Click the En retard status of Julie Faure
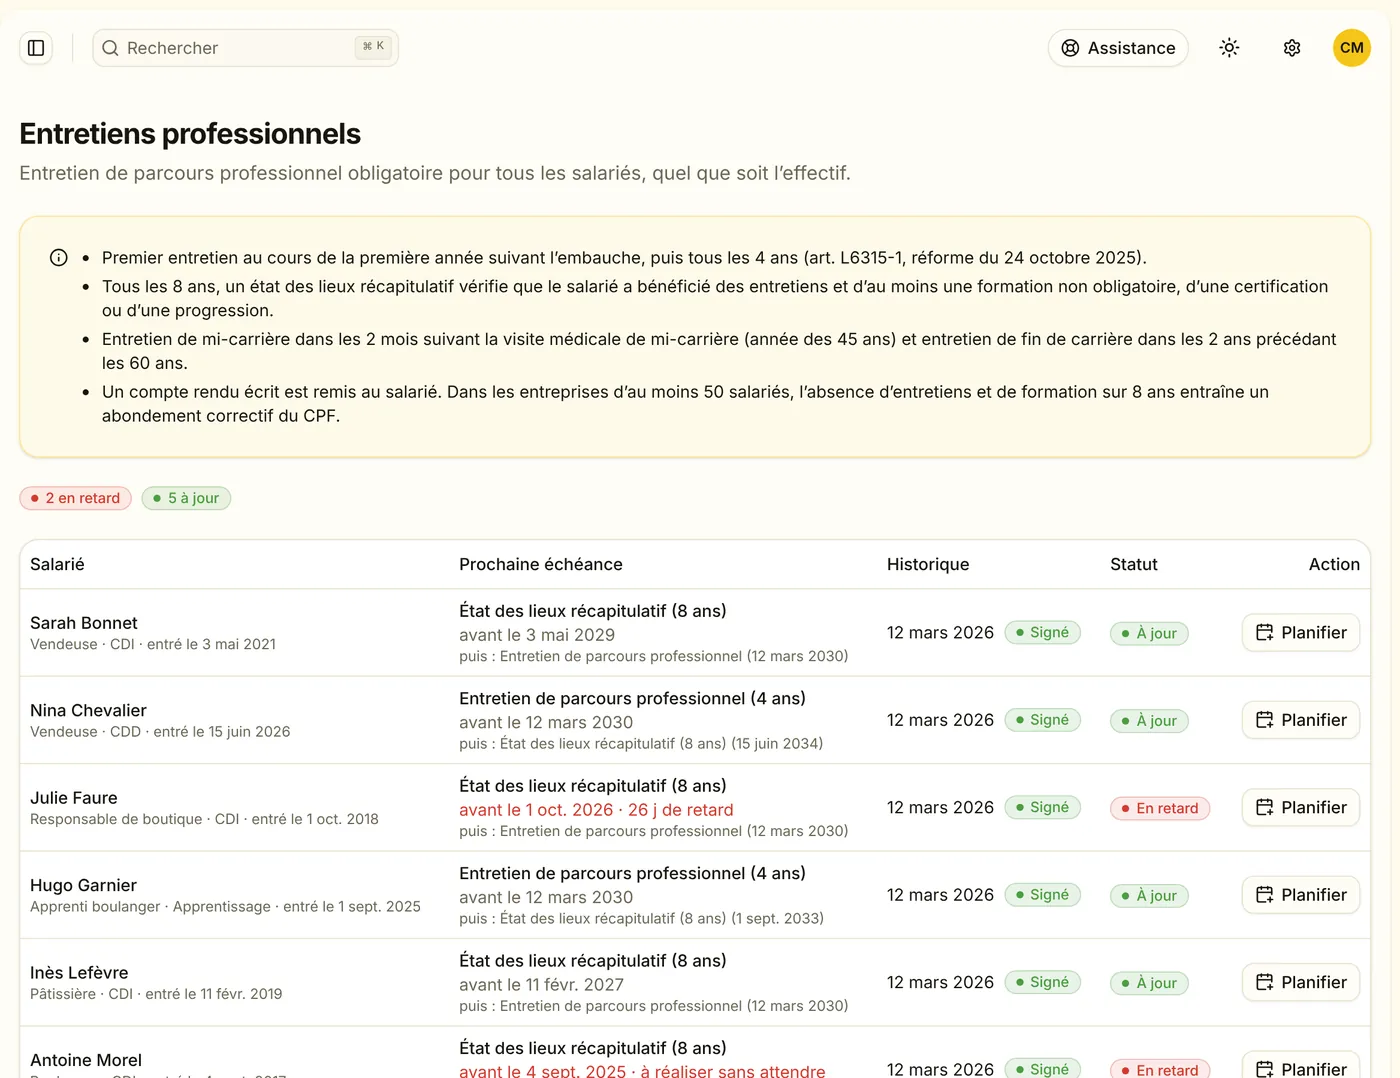Image resolution: width=1400 pixels, height=1078 pixels. (1159, 808)
